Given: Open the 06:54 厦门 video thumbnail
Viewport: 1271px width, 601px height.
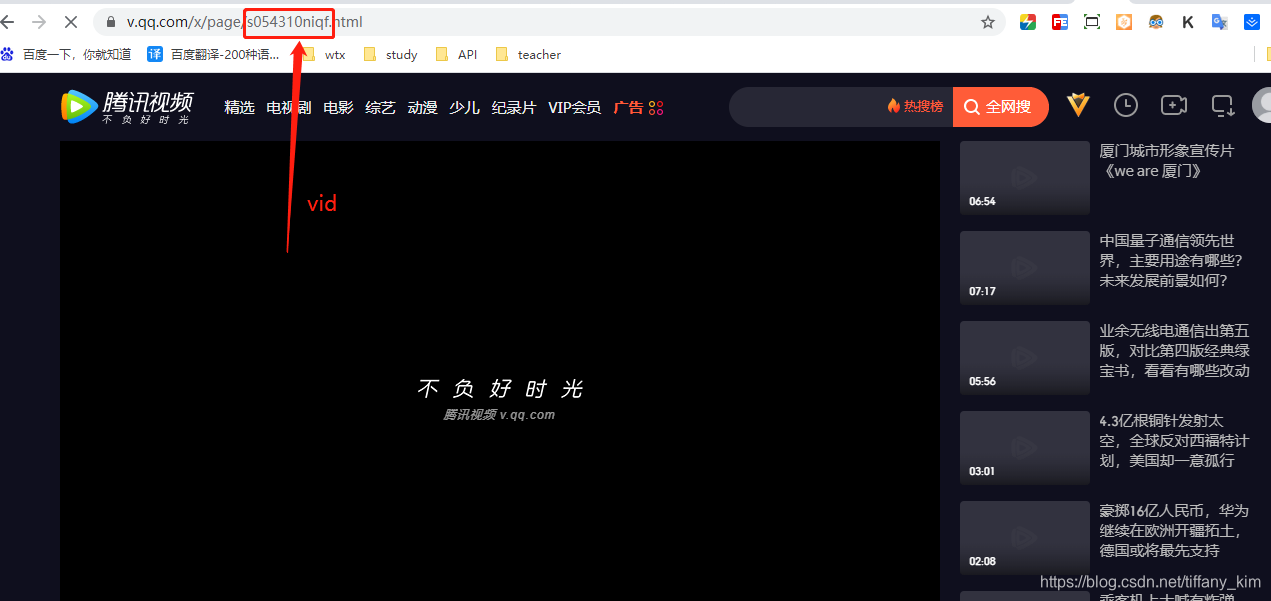Looking at the screenshot, I should [x=1024, y=177].
